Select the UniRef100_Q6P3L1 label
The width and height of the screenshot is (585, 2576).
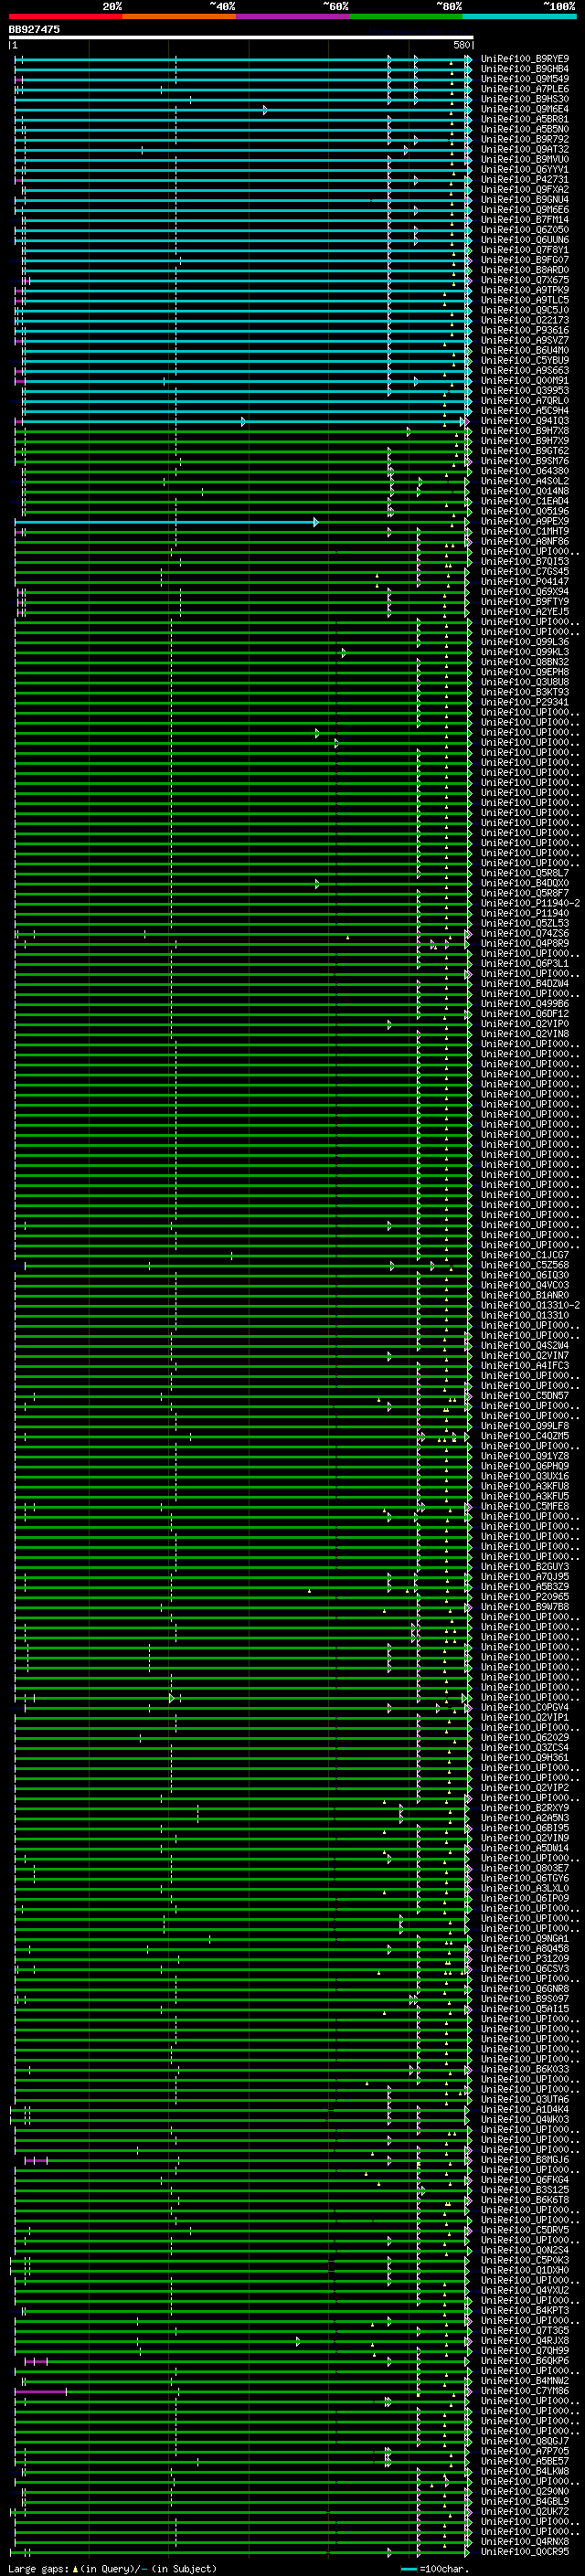525,963
